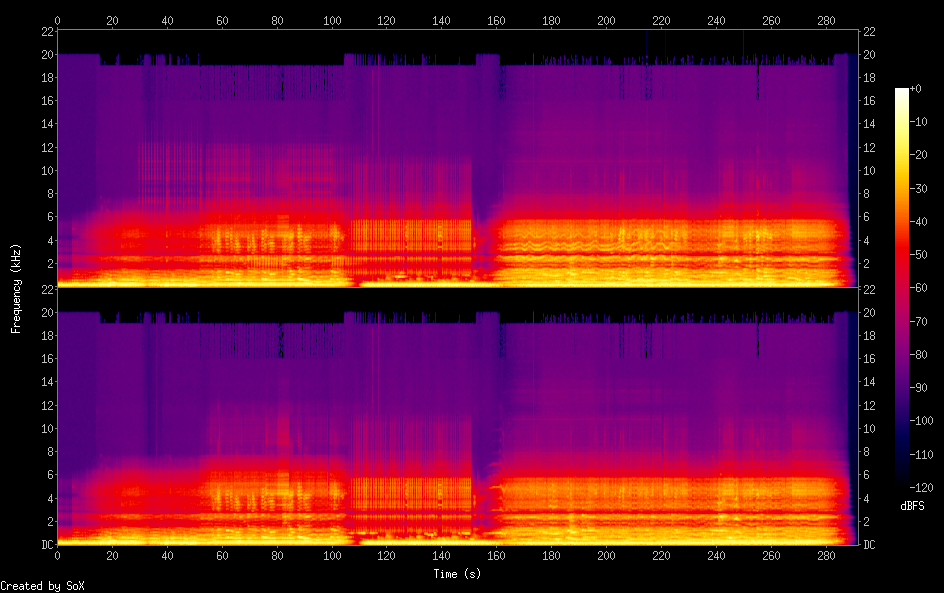Click the "100" tick on the top time axis
Image resolution: width=944 pixels, height=593 pixels.
(x=332, y=20)
